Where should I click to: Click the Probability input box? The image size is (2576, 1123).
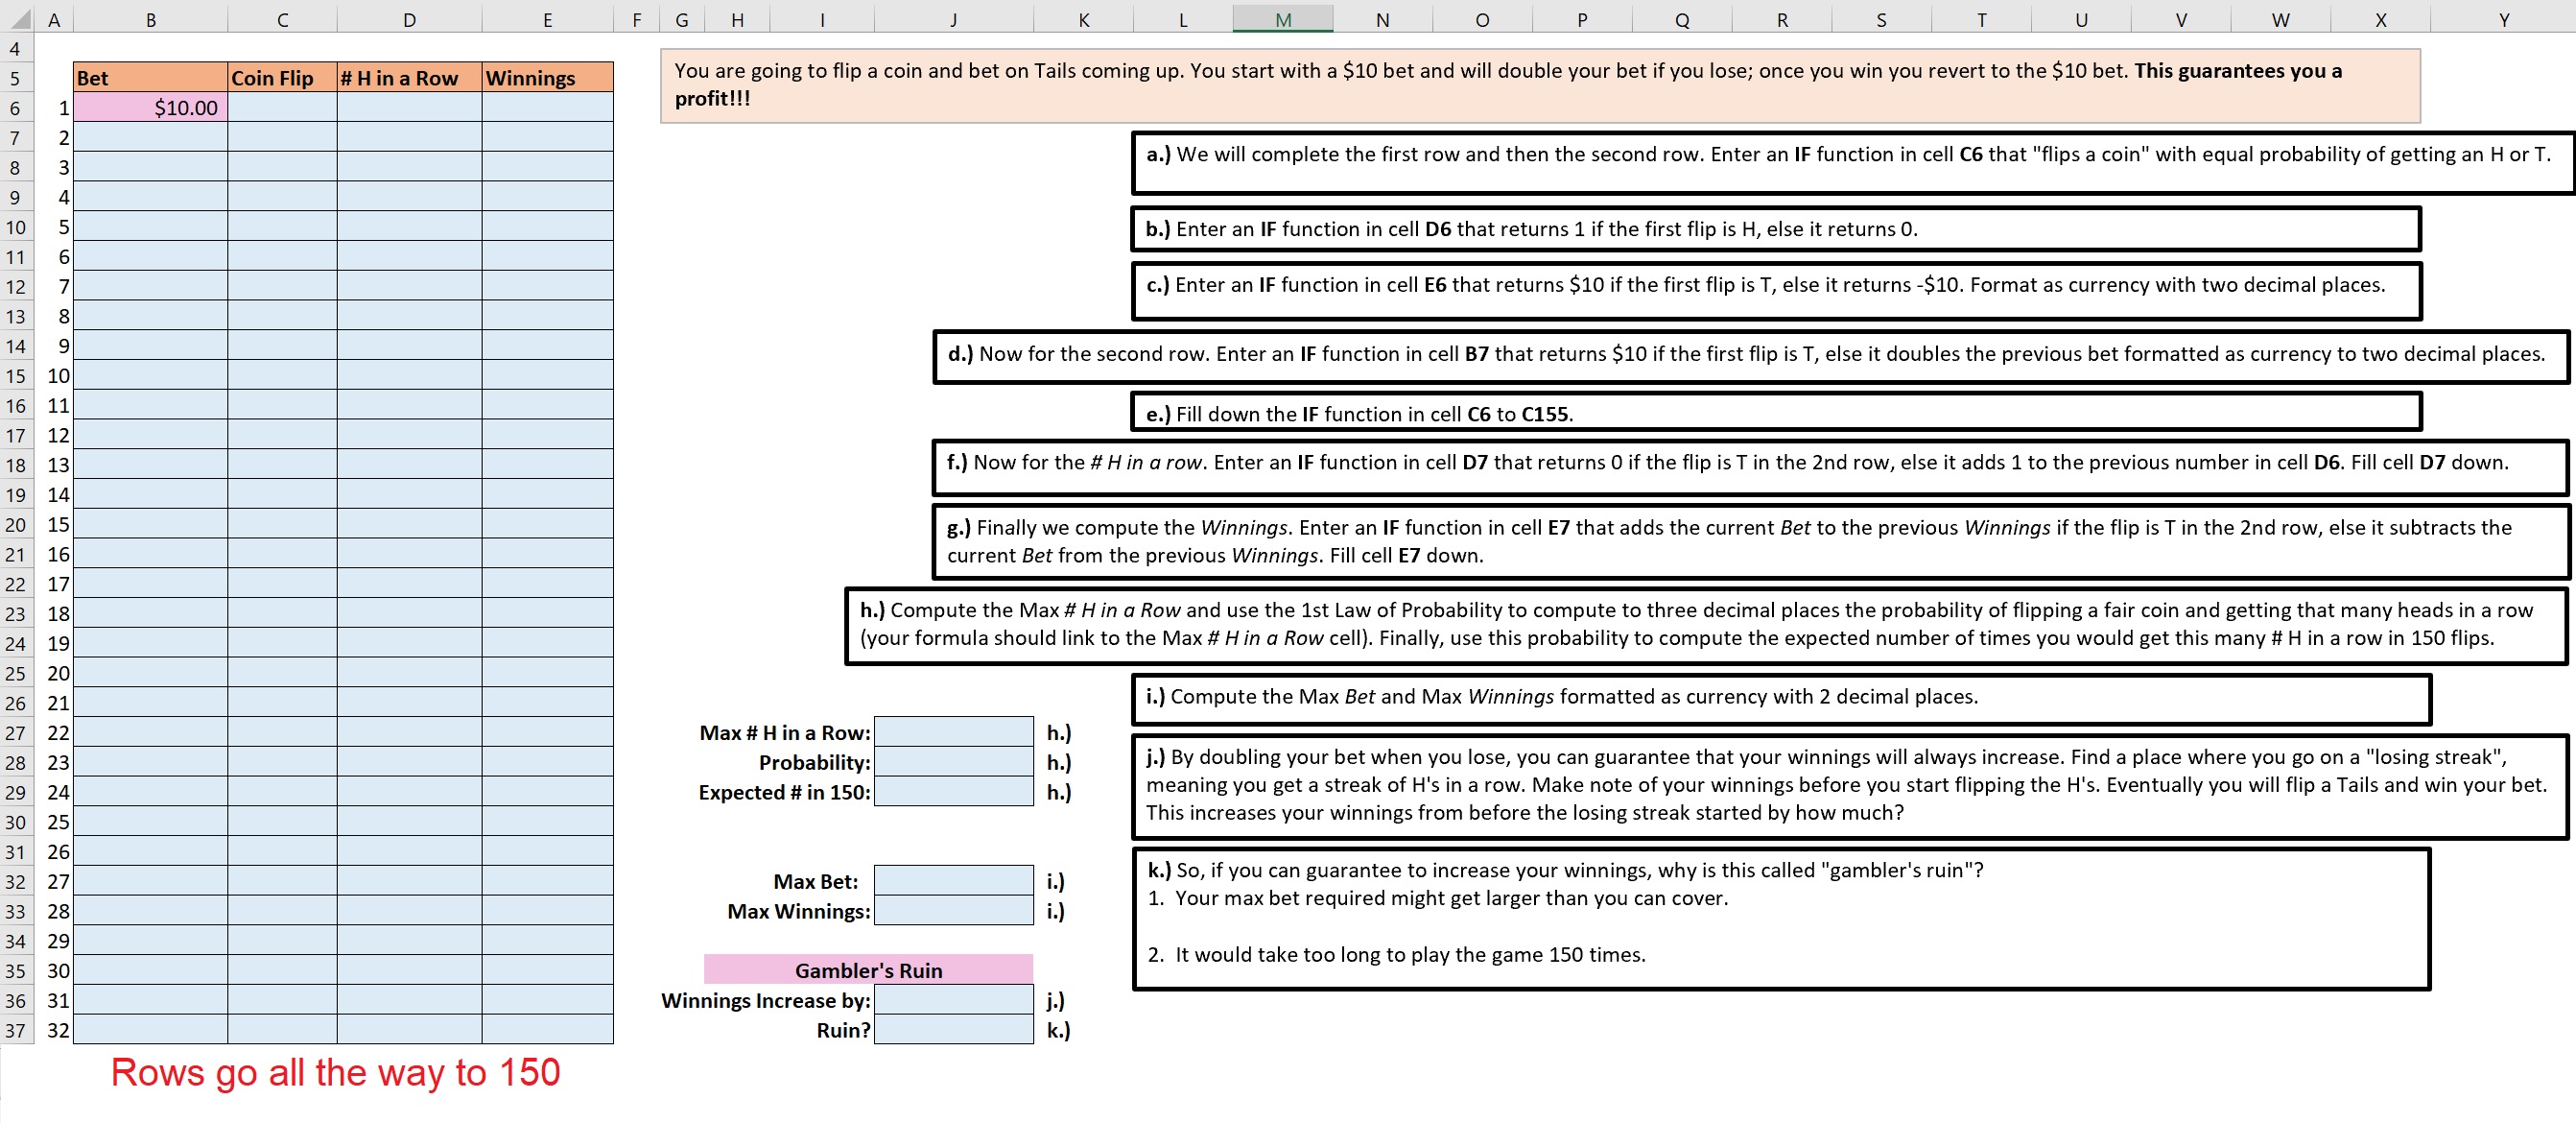[952, 761]
